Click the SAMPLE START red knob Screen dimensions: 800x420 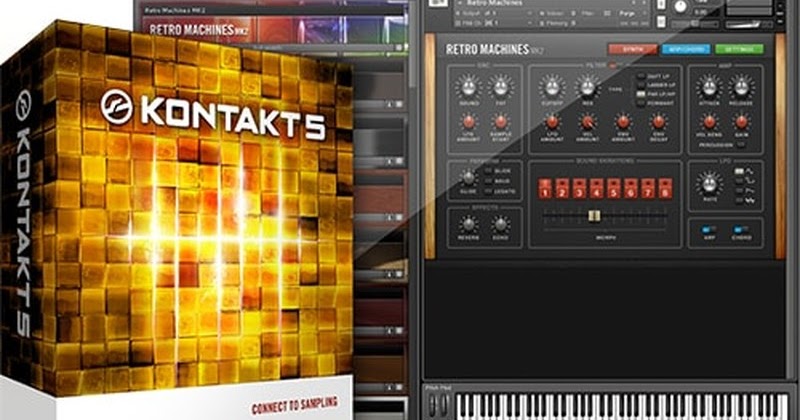pos(501,121)
